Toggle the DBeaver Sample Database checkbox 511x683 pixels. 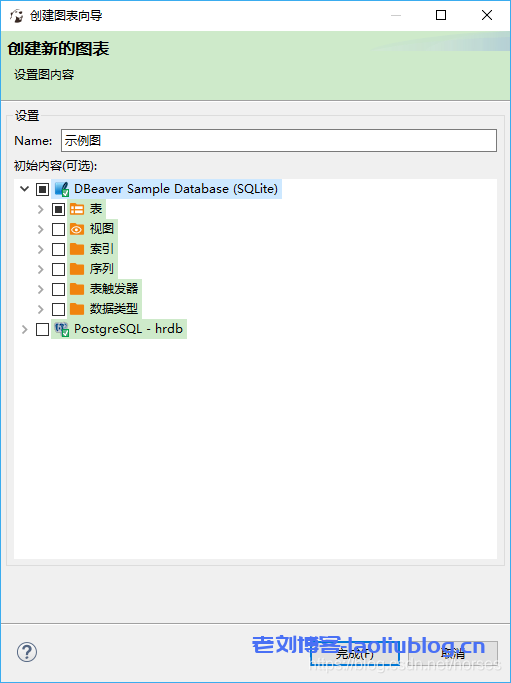pyautogui.click(x=42, y=189)
